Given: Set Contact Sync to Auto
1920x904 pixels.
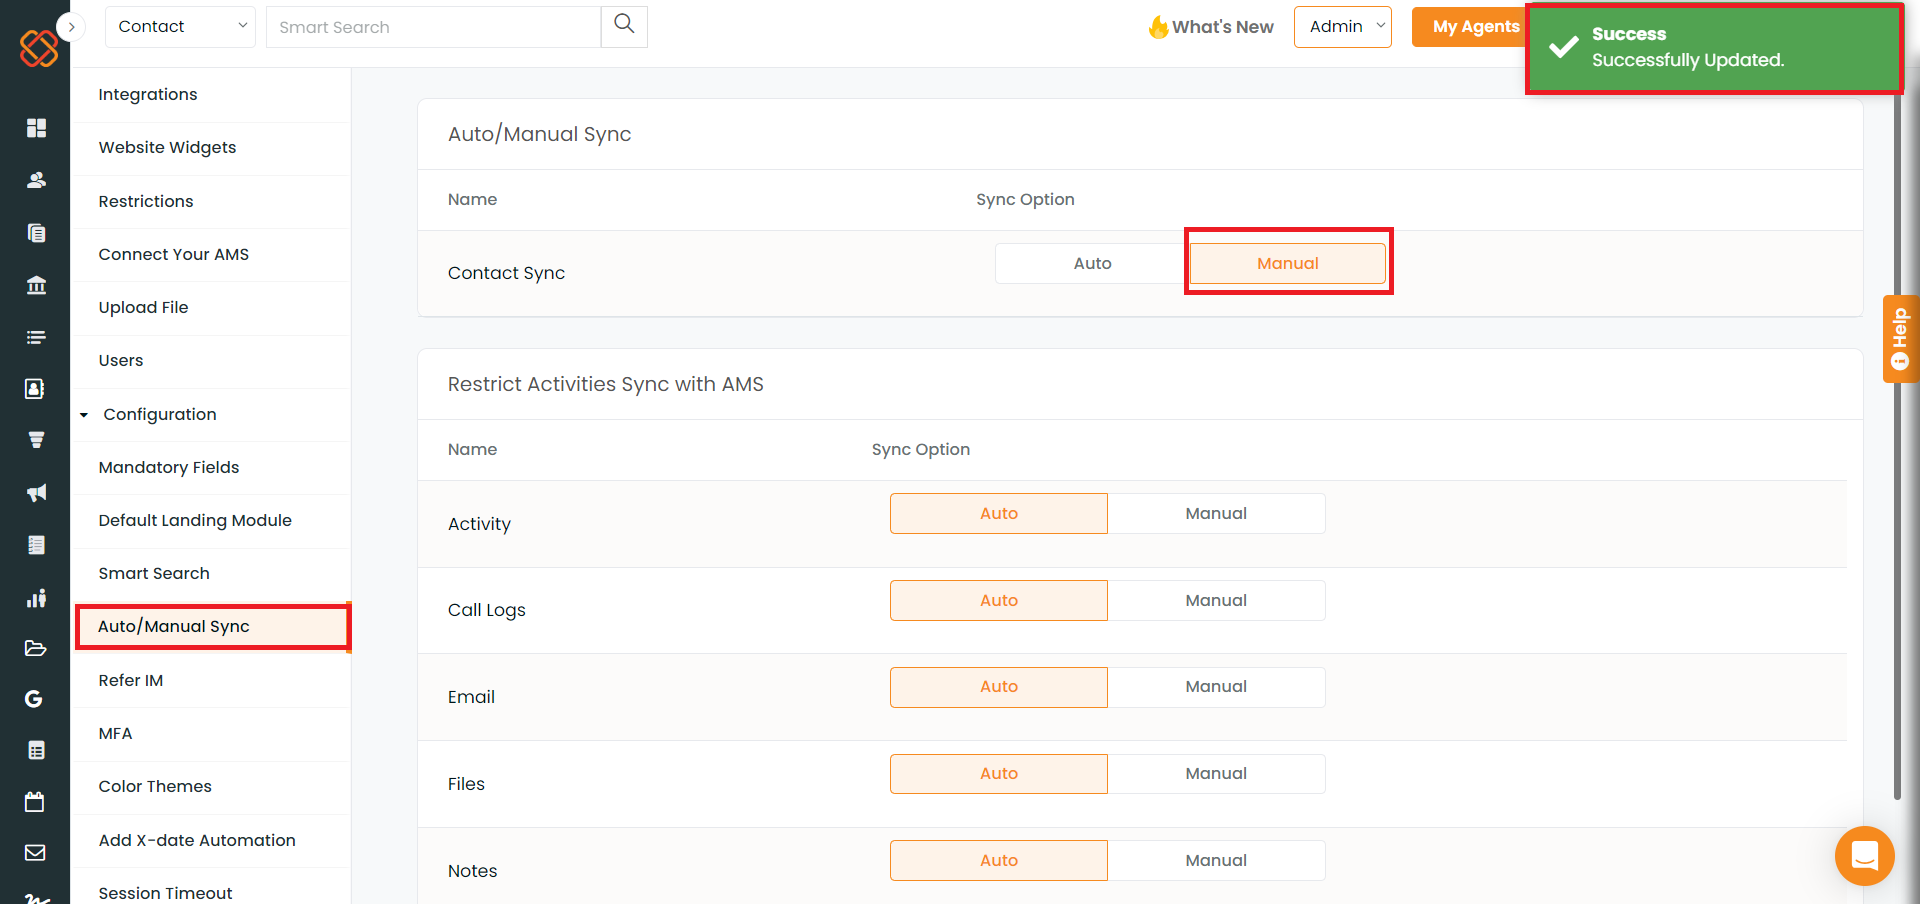Looking at the screenshot, I should click(x=1092, y=263).
